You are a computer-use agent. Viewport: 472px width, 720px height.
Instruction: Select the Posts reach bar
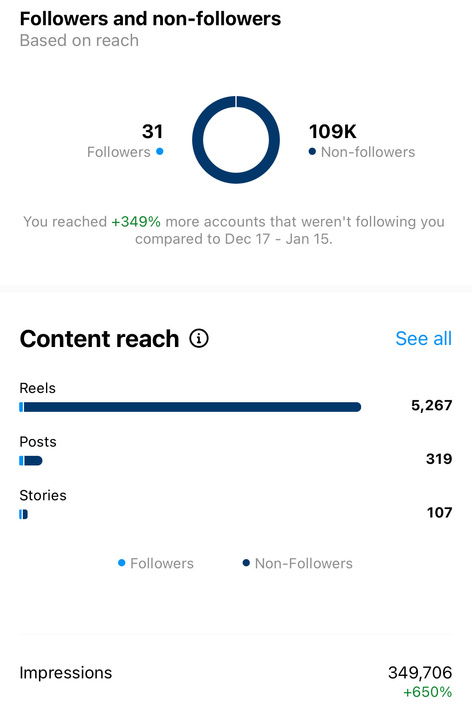click(x=31, y=461)
